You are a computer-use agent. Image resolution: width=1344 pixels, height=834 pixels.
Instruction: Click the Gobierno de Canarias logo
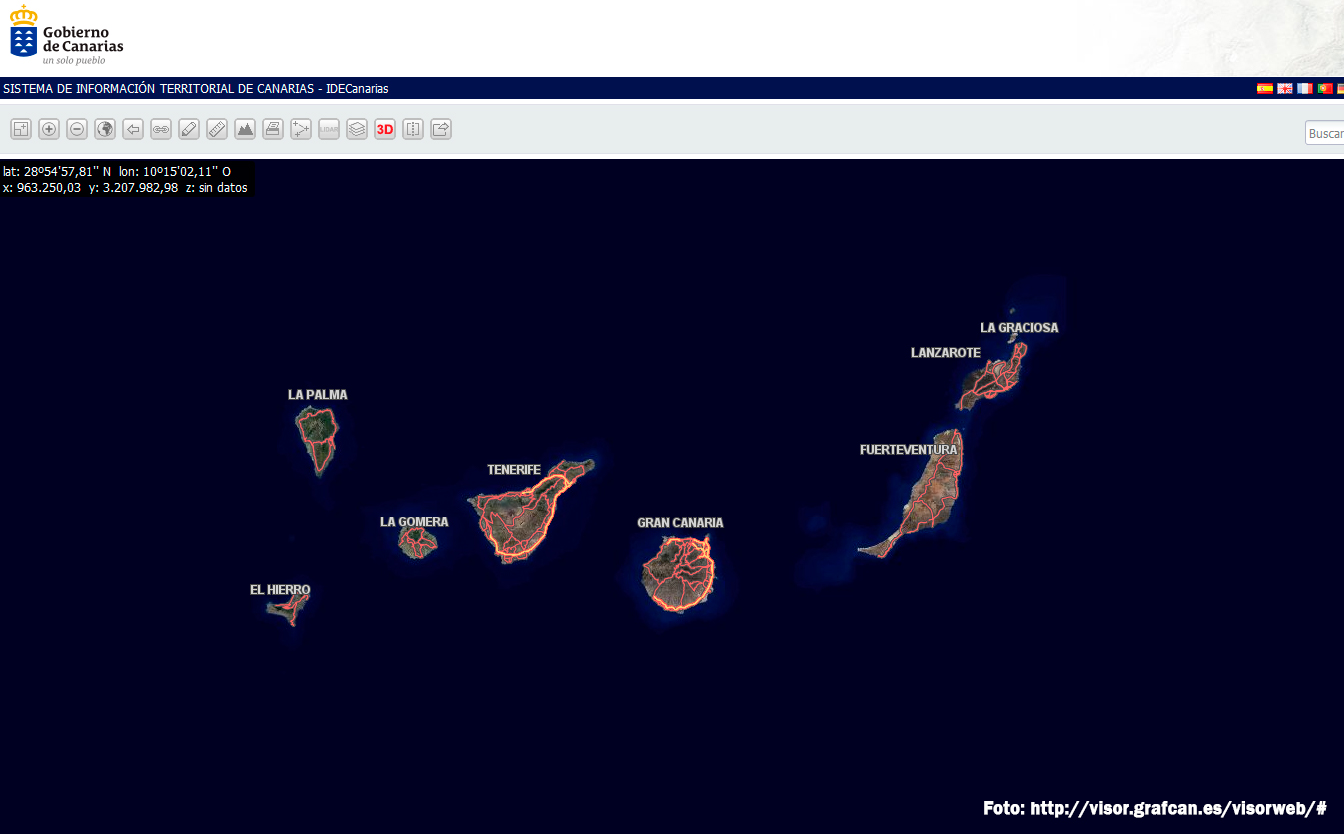tap(67, 36)
